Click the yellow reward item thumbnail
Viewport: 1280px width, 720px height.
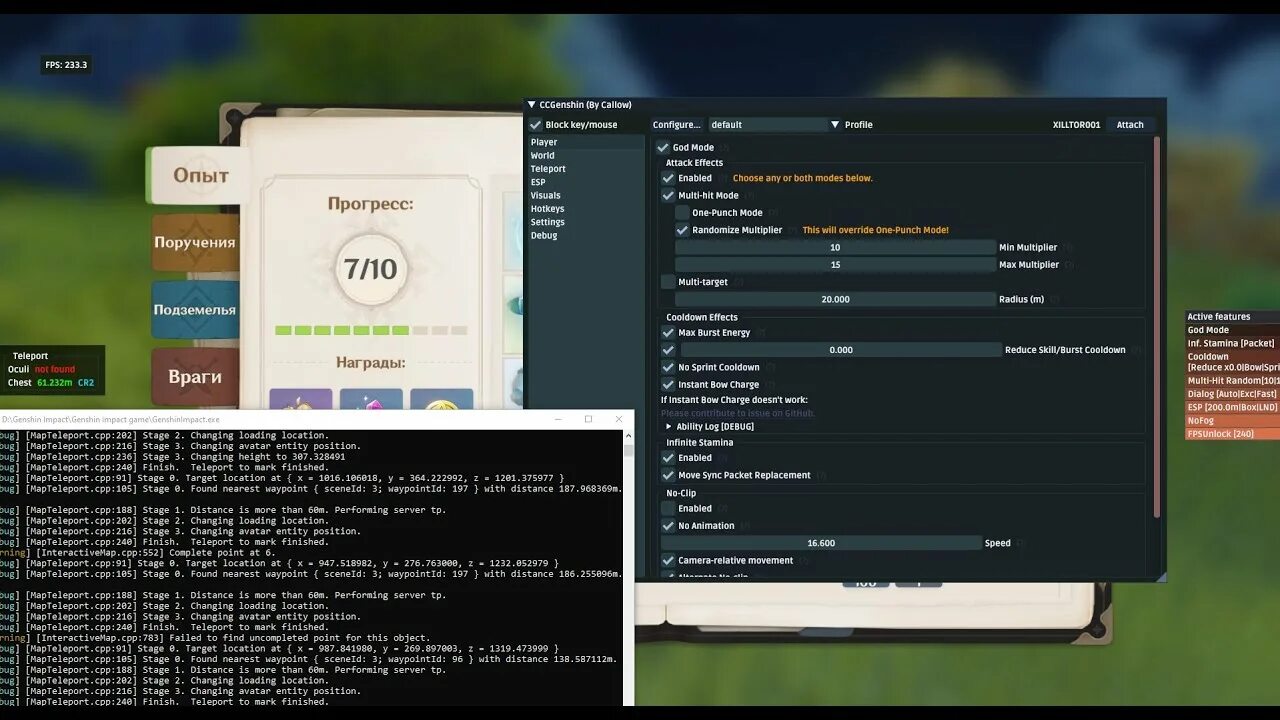441,398
